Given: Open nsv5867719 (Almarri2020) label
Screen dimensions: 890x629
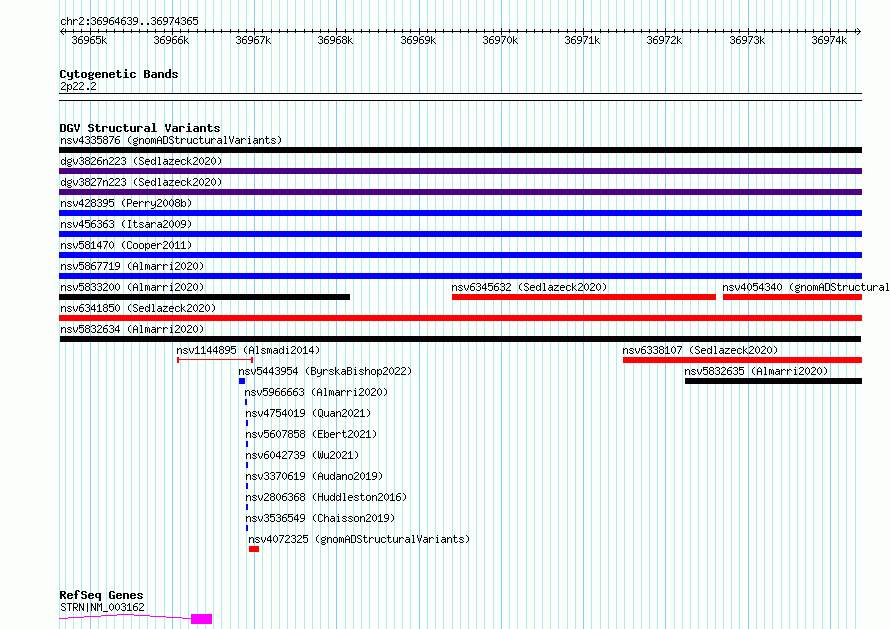Looking at the screenshot, I should (x=132, y=266).
